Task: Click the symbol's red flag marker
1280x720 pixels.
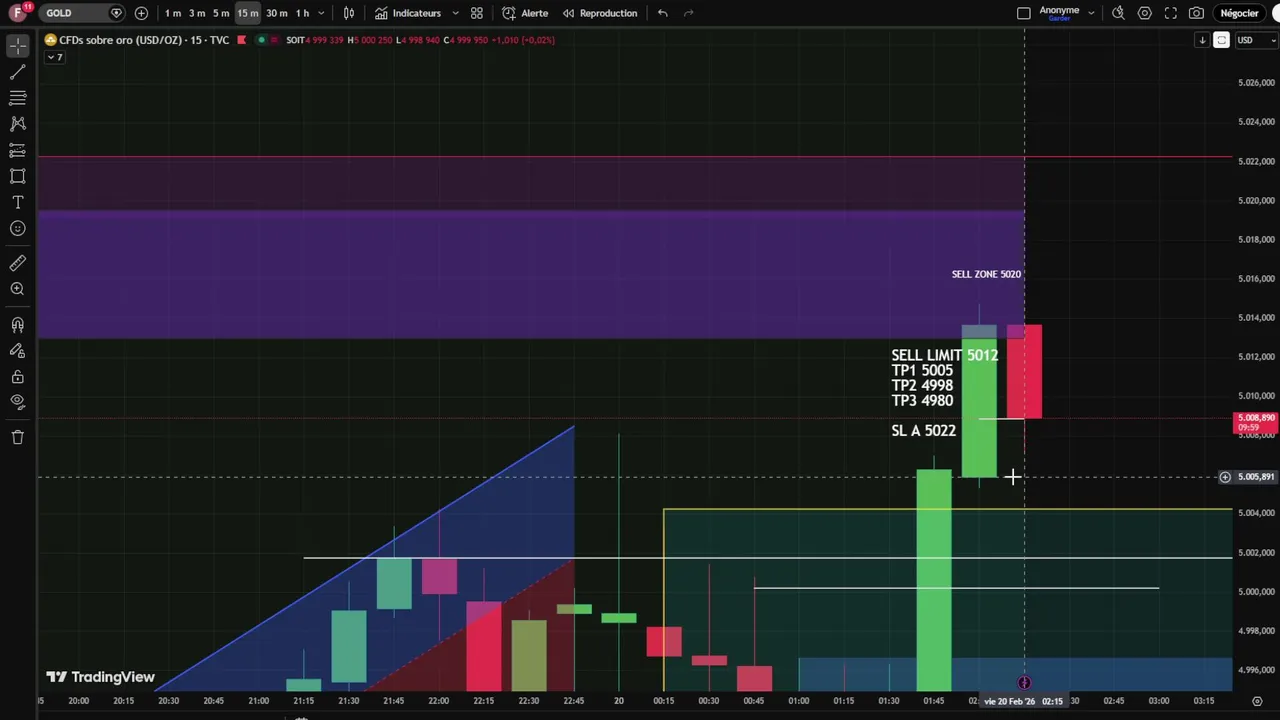Action: pyautogui.click(x=241, y=40)
